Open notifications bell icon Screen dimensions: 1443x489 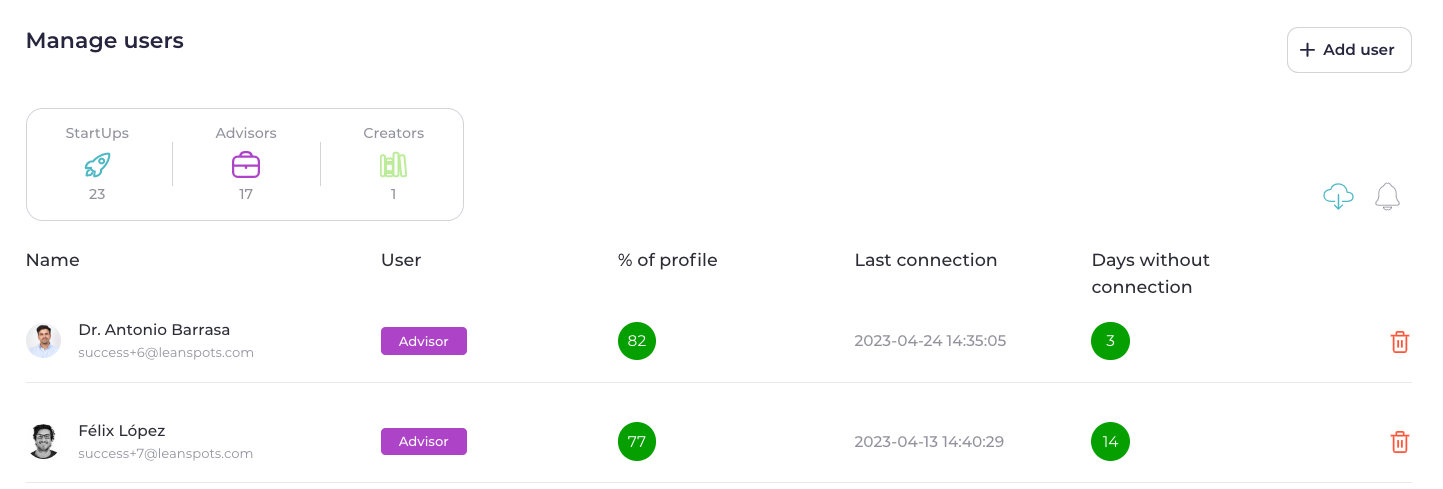coord(1387,196)
